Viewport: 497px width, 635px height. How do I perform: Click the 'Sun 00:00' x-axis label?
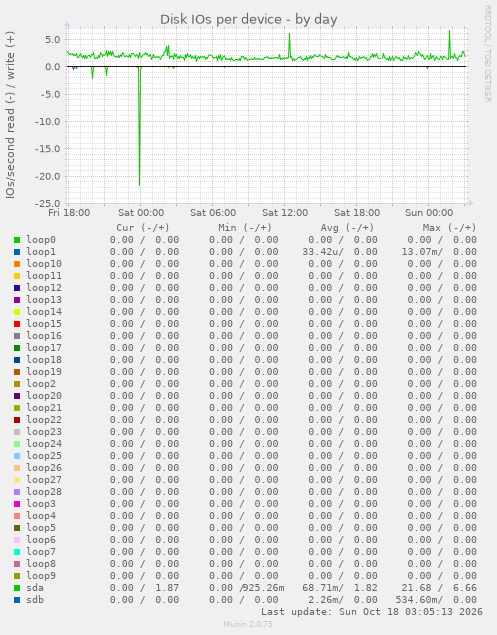click(429, 213)
